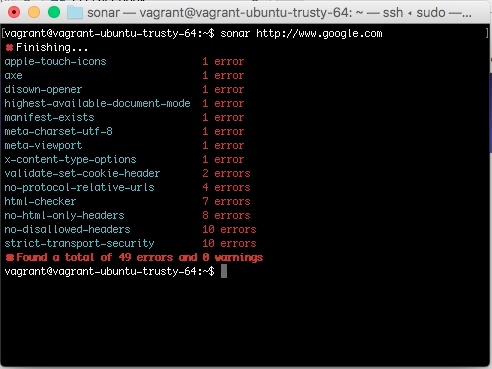Click the strict-transport-security rule name
This screenshot has height=369, width=492.
click(x=79, y=244)
